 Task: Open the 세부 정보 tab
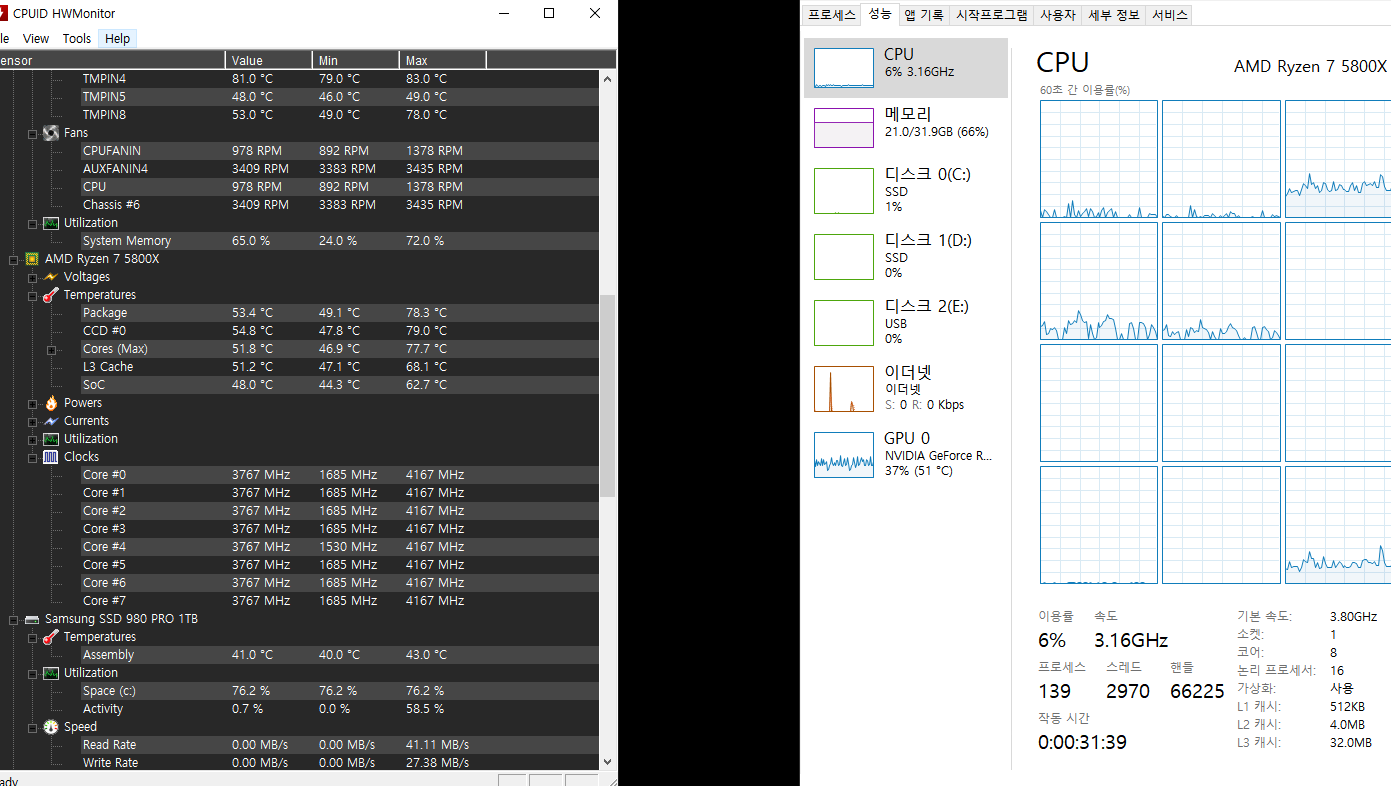point(1113,15)
